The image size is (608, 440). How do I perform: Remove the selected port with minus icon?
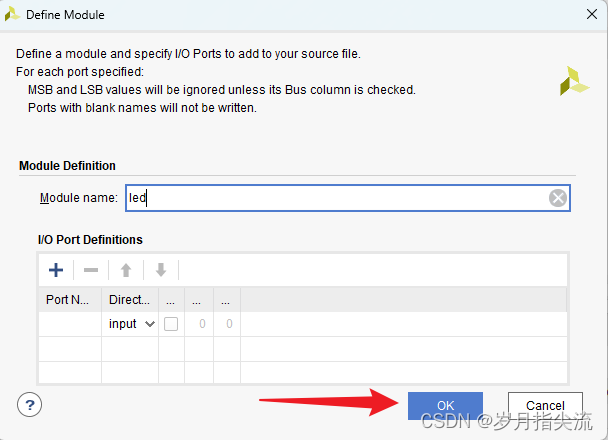90,270
